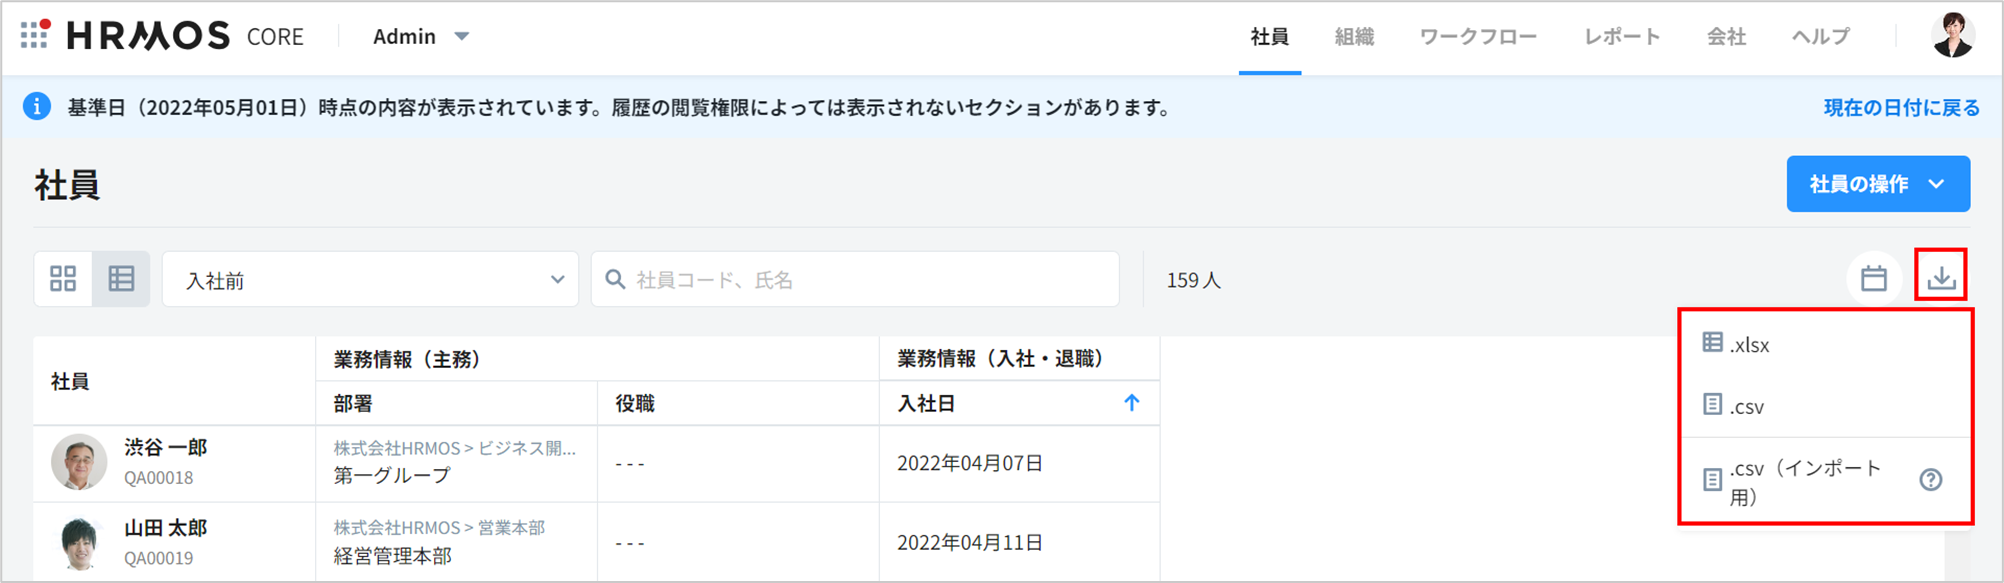Expand the 社員の操作 dropdown button

click(1877, 184)
